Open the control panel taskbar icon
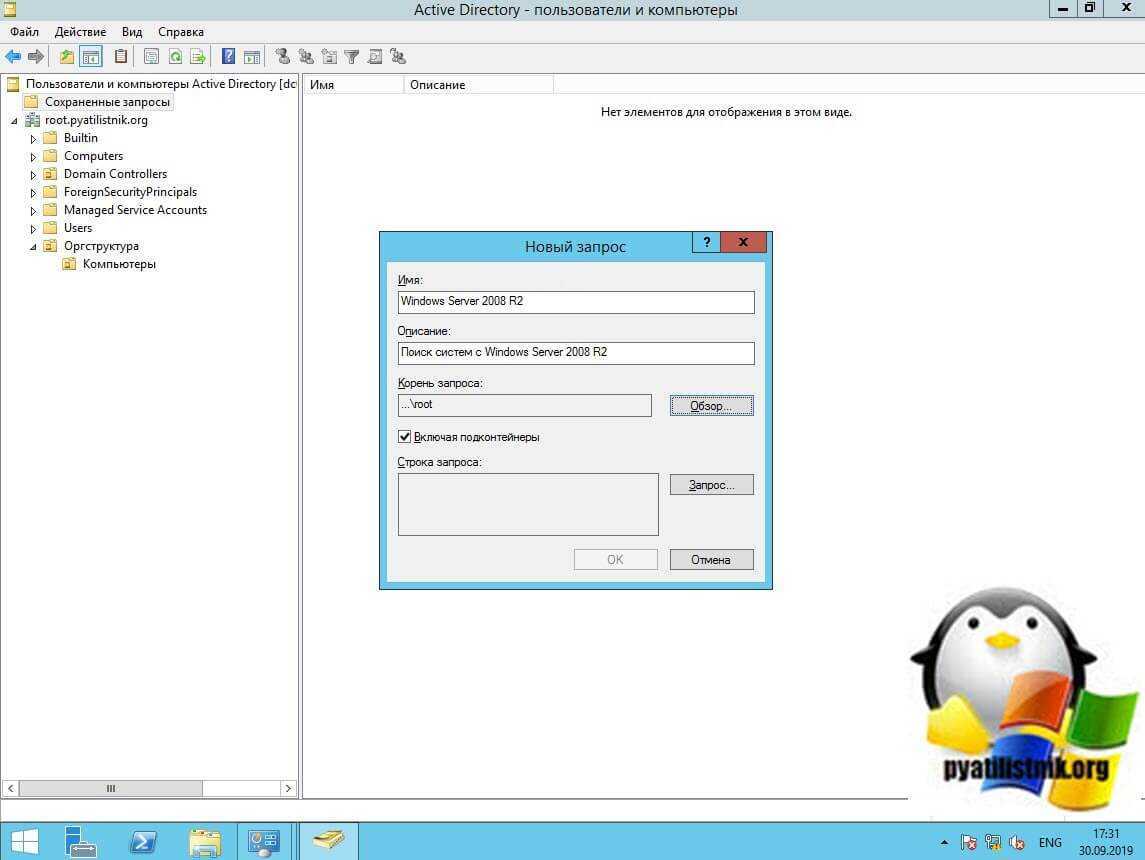 pos(264,842)
